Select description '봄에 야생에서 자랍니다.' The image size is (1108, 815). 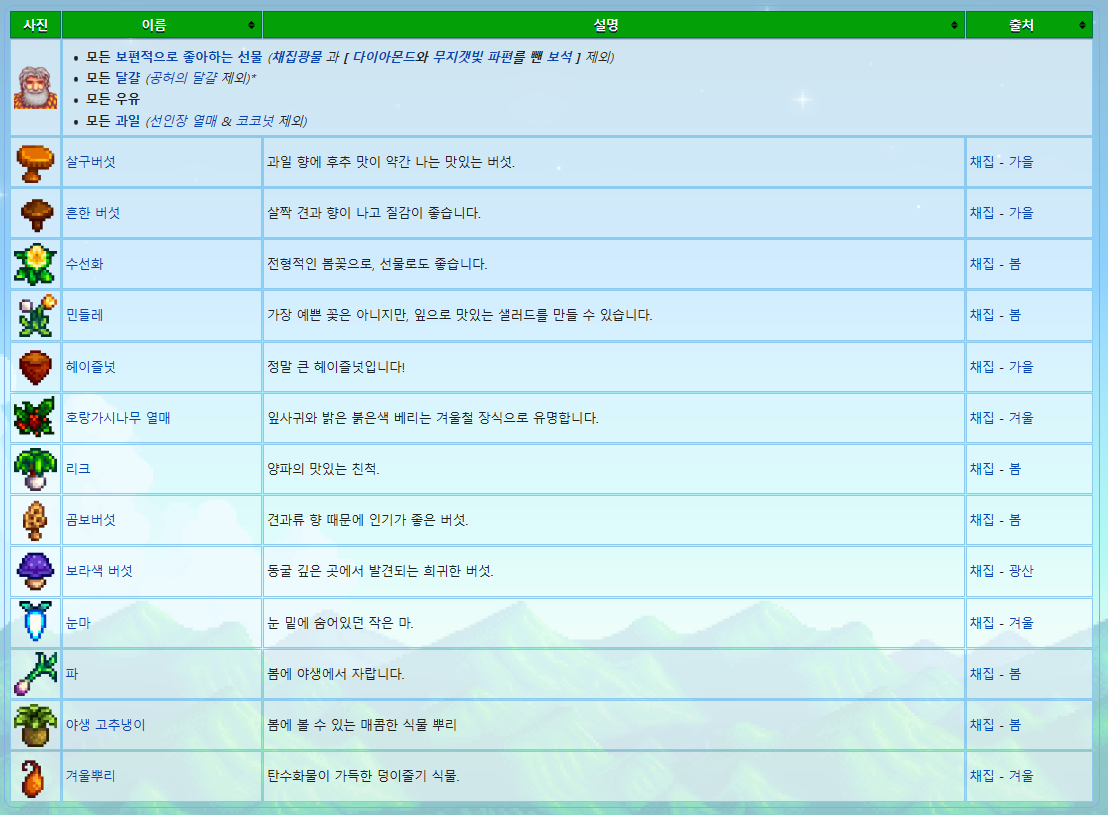coord(336,674)
